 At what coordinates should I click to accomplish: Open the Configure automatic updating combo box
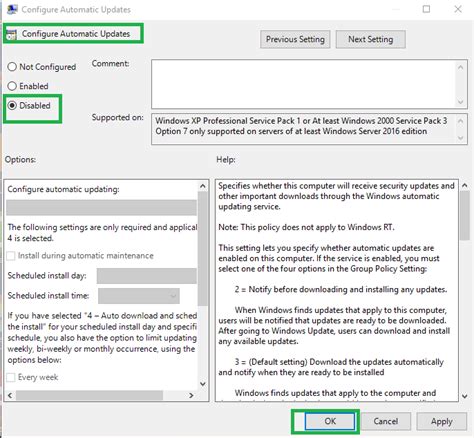101,208
